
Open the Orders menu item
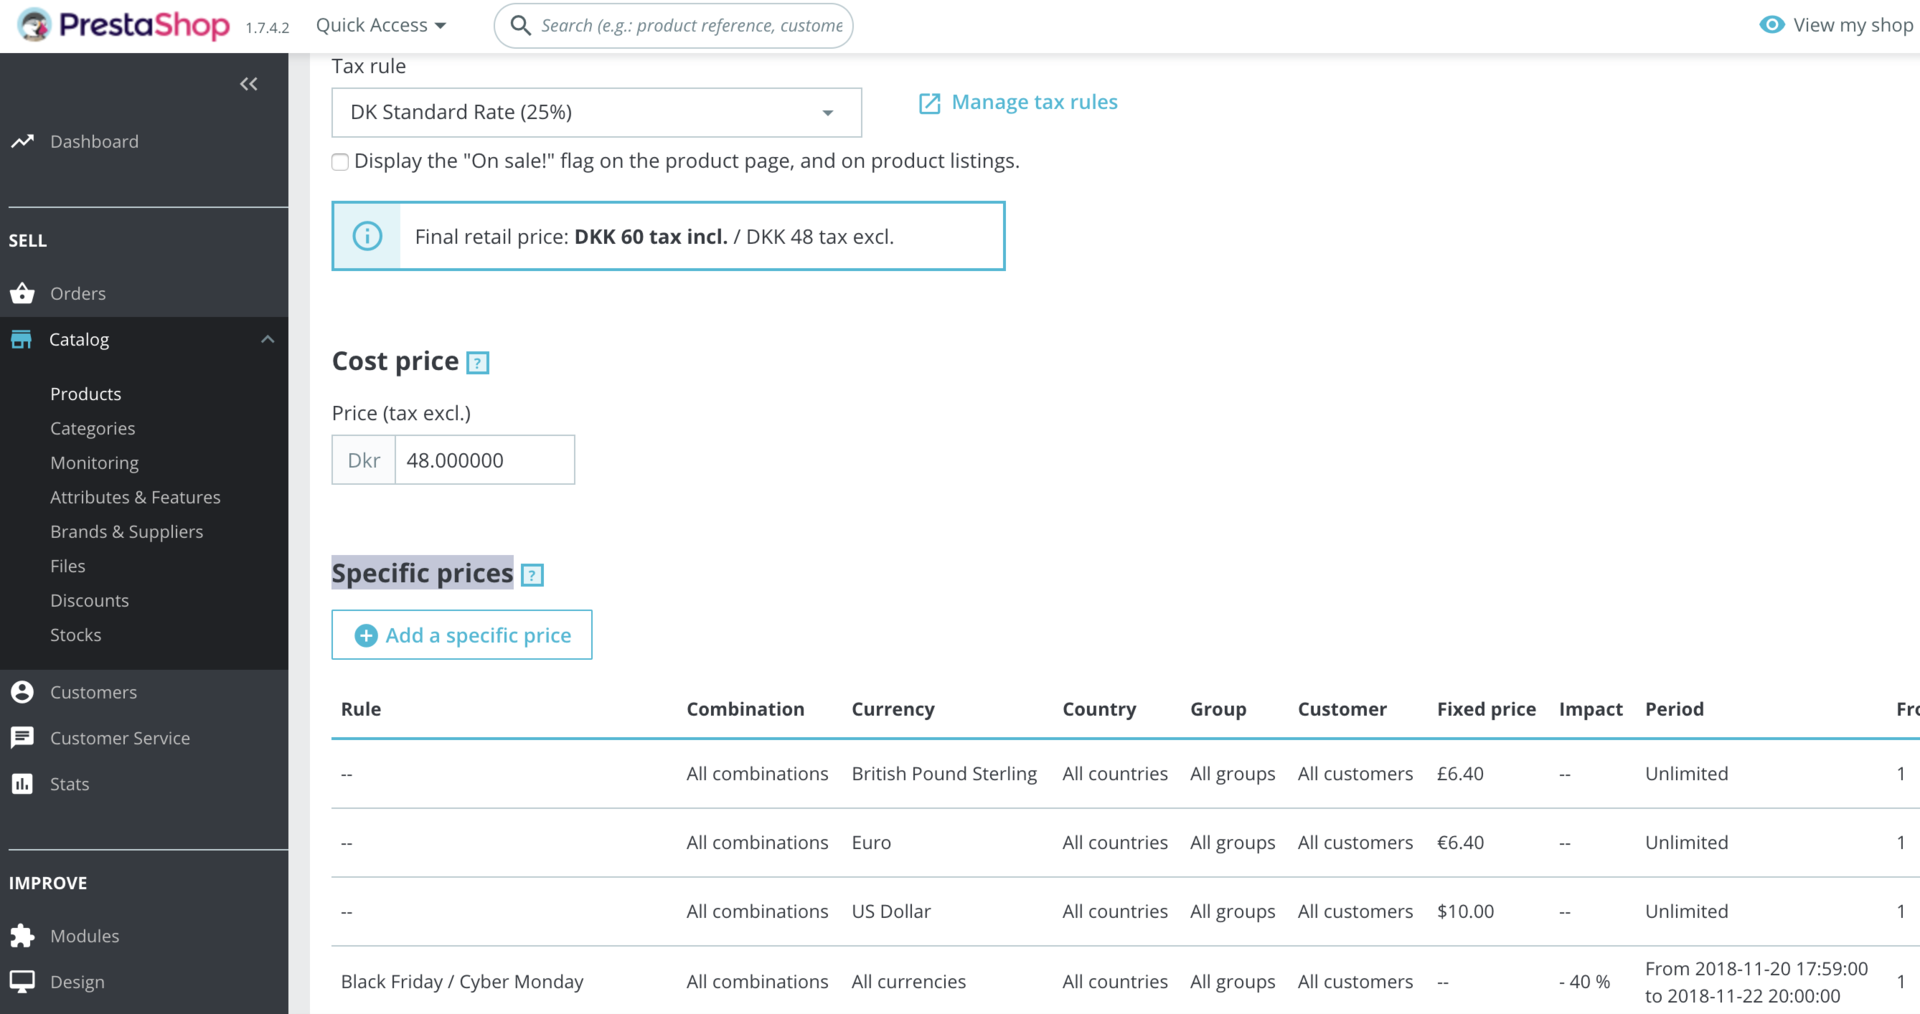(x=78, y=293)
